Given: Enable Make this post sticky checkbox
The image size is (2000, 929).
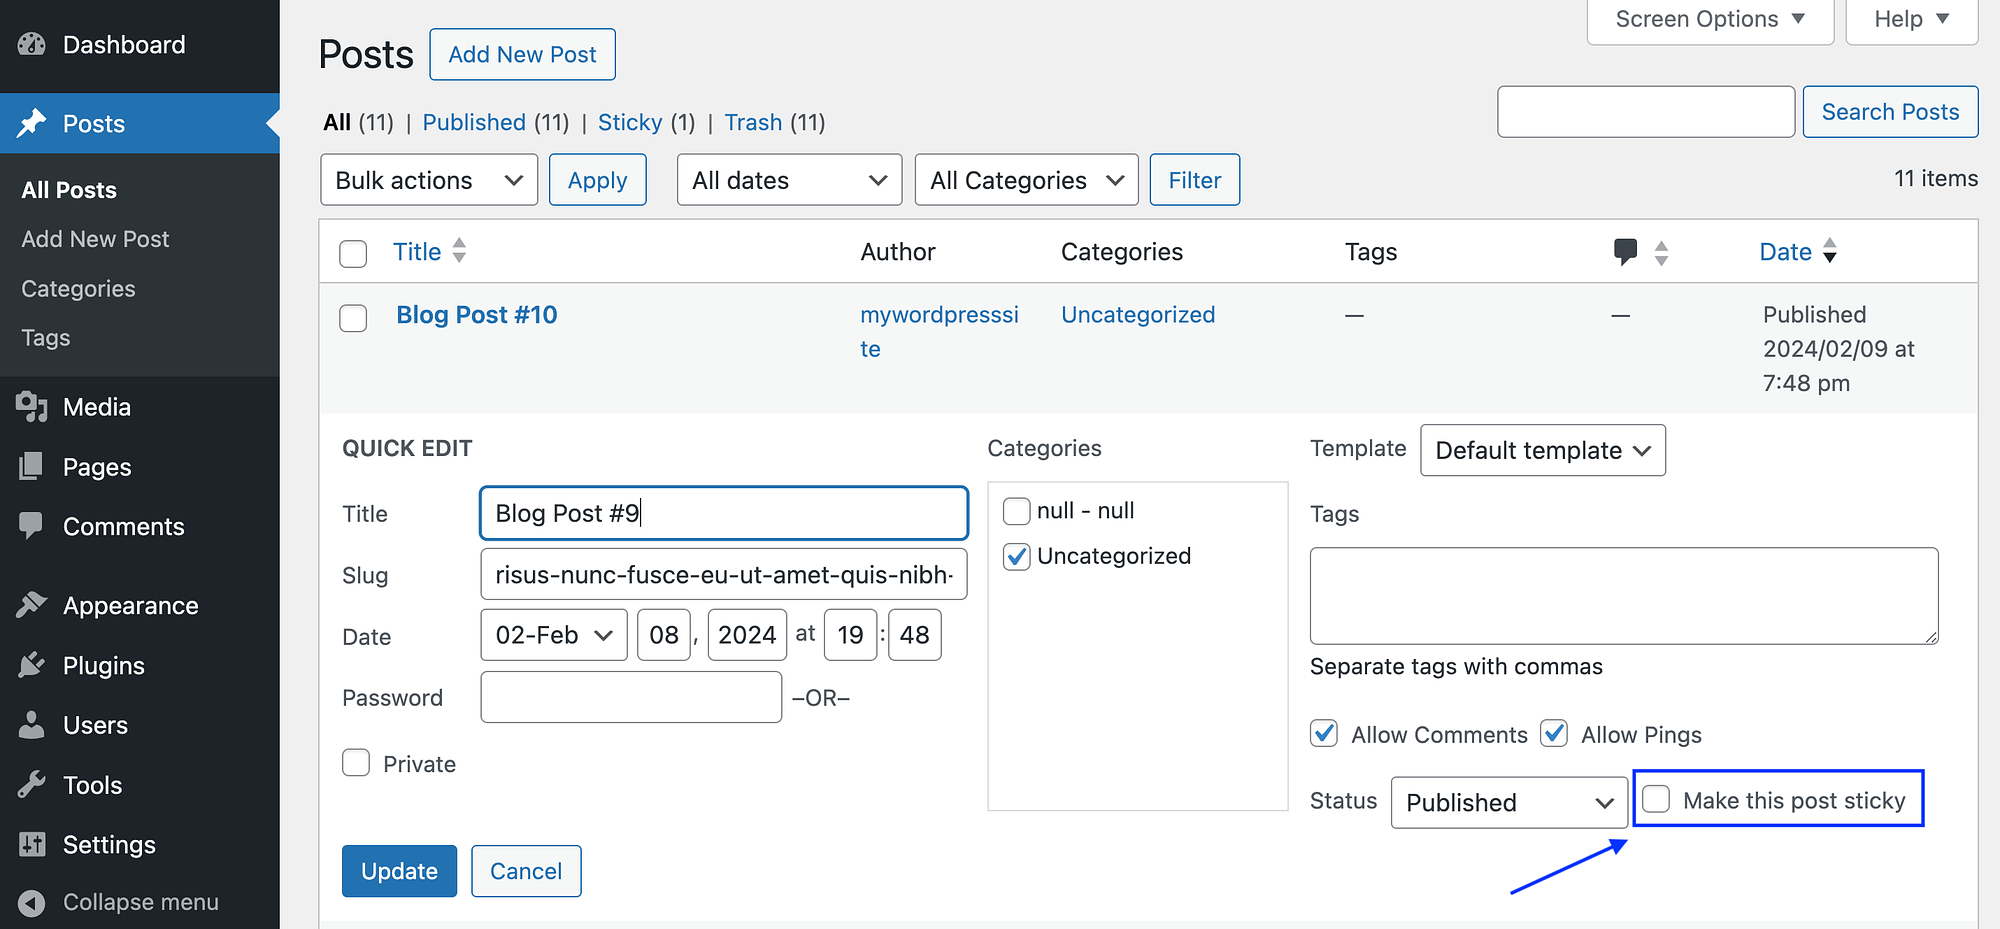Looking at the screenshot, I should [x=1656, y=800].
